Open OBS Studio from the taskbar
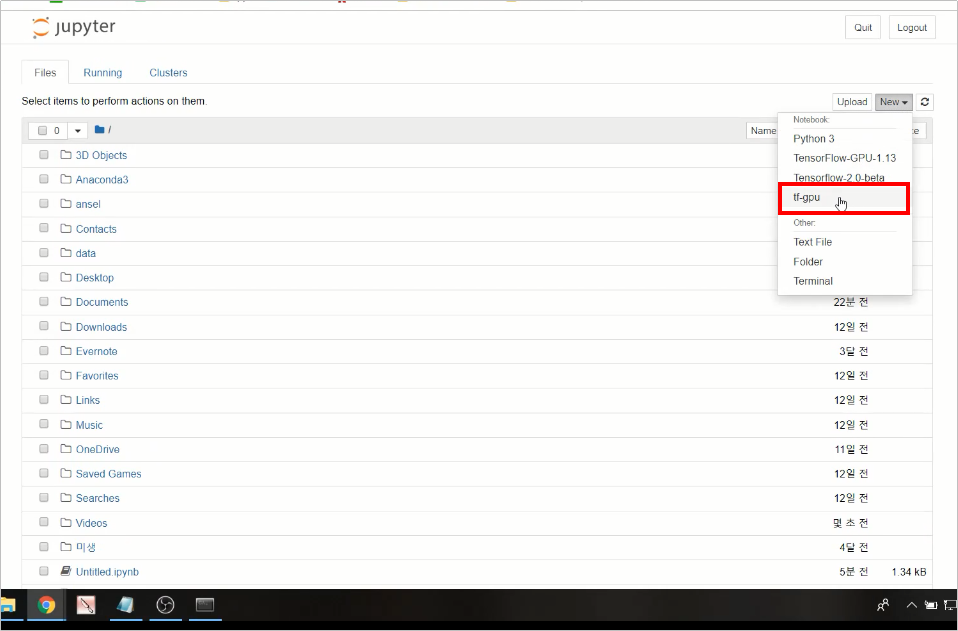958x631 pixels. click(x=165, y=605)
